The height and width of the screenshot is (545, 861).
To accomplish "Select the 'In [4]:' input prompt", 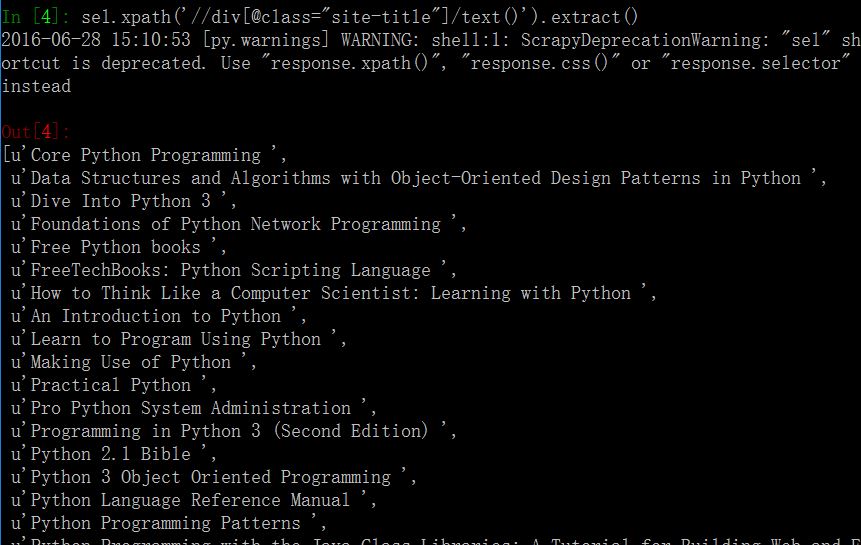I will click(36, 16).
